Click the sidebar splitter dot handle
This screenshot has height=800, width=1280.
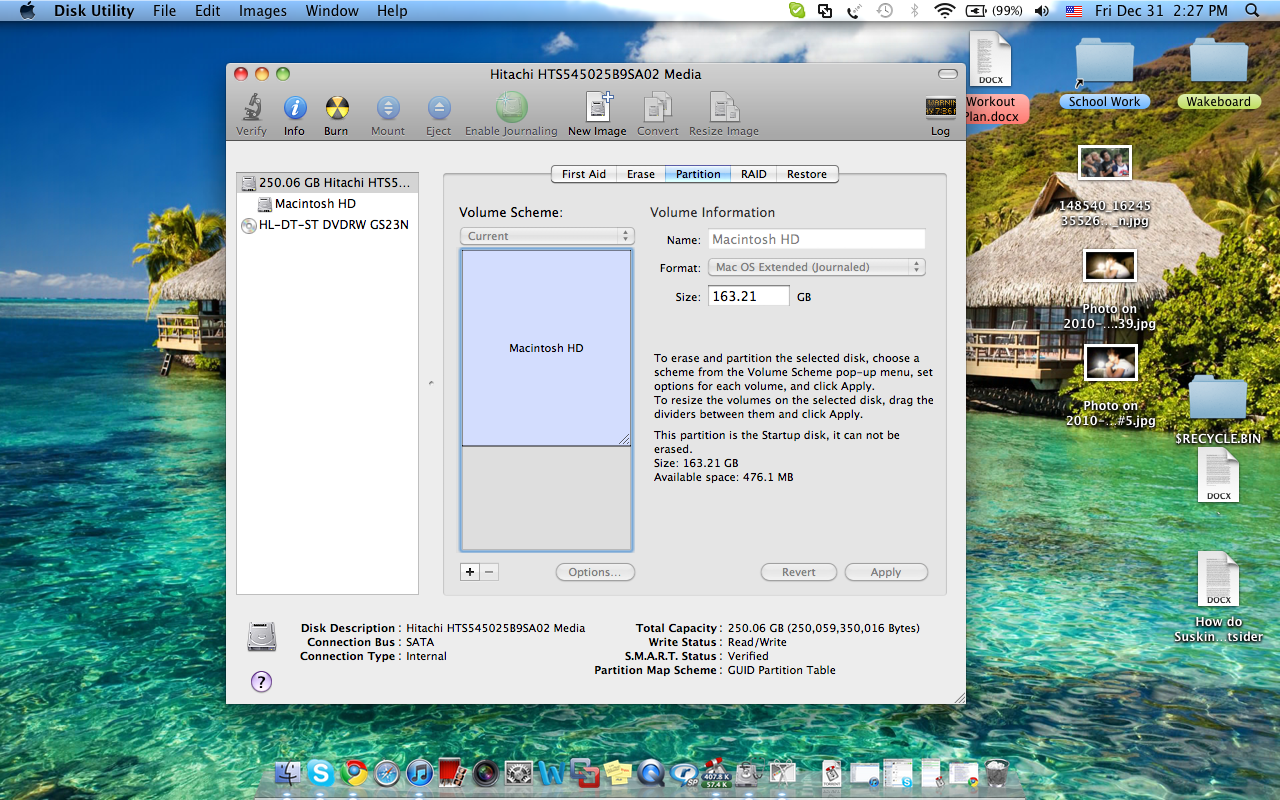(431, 383)
